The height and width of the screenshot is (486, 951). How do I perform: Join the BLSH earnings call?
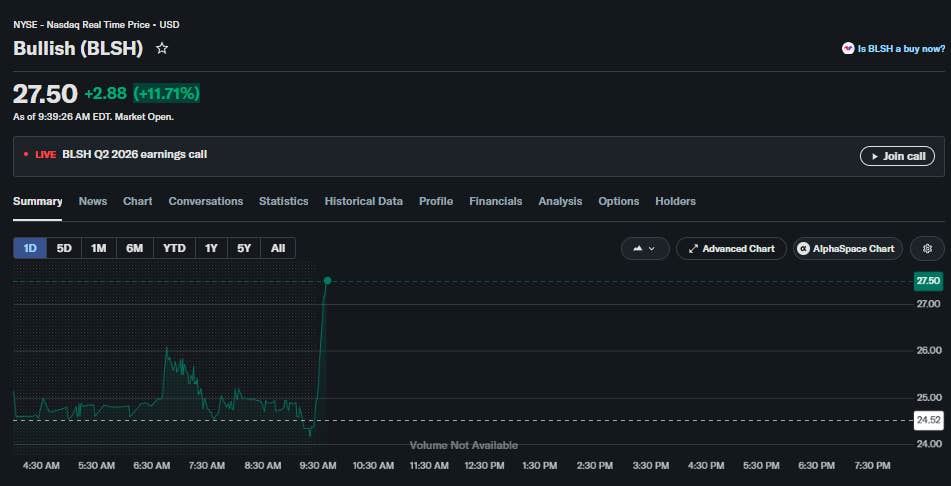pyautogui.click(x=897, y=157)
